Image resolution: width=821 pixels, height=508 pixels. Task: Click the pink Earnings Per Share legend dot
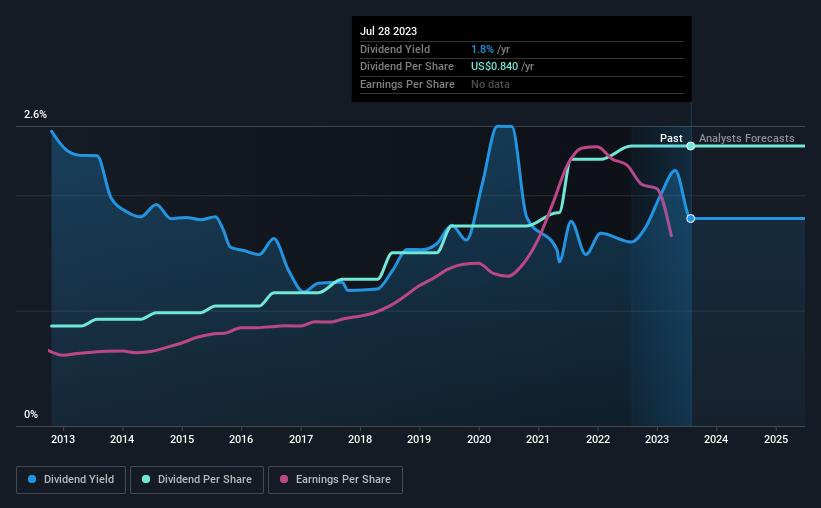(x=284, y=479)
